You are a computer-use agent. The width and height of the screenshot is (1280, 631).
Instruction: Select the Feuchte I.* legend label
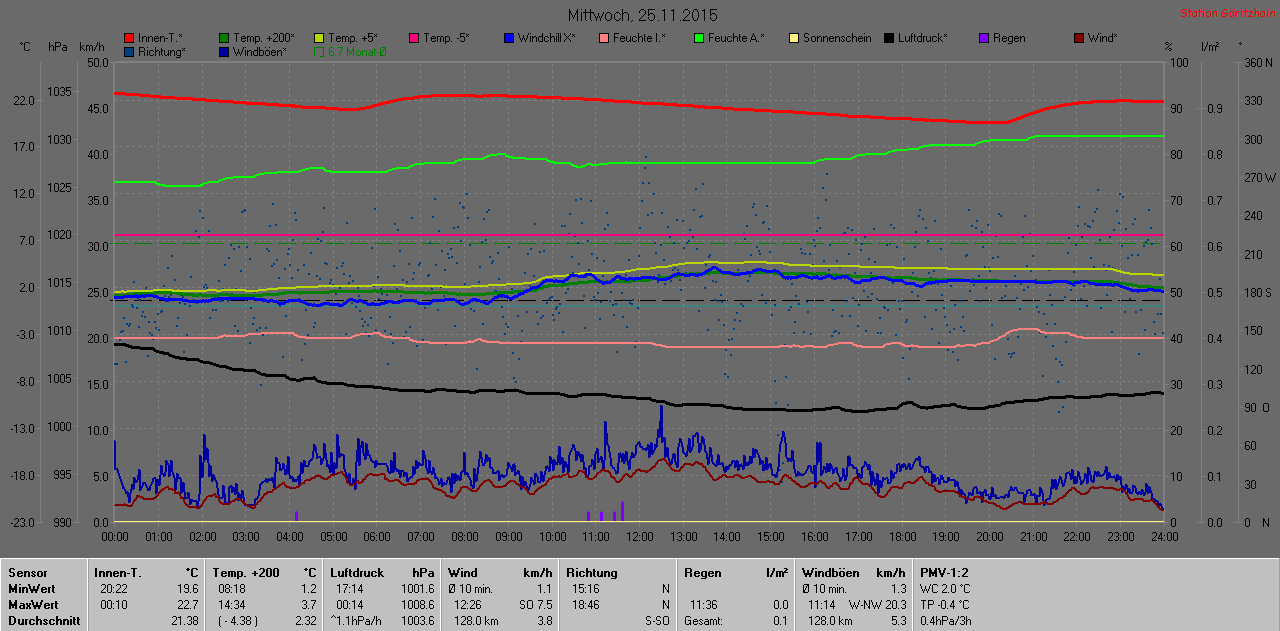click(640, 38)
